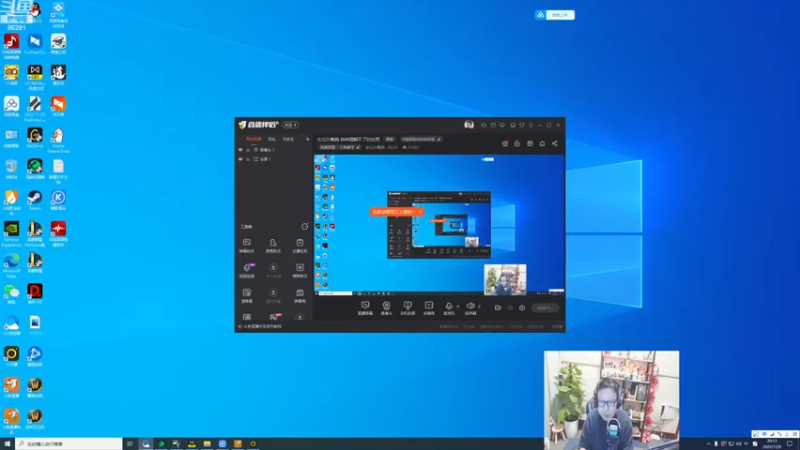Screen dimensions: 800x450
Task: Collapse the 工具箱 toolbox panel
Action: (305, 226)
